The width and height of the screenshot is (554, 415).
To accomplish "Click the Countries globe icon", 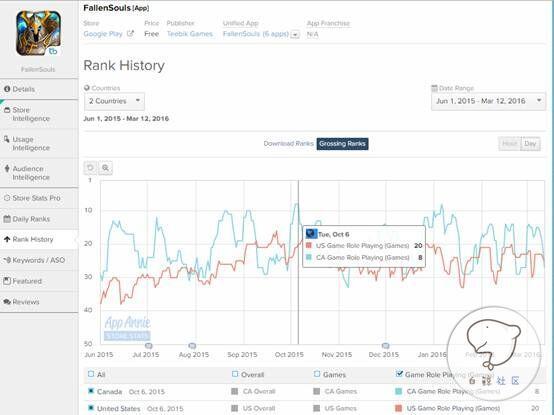I will point(87,88).
